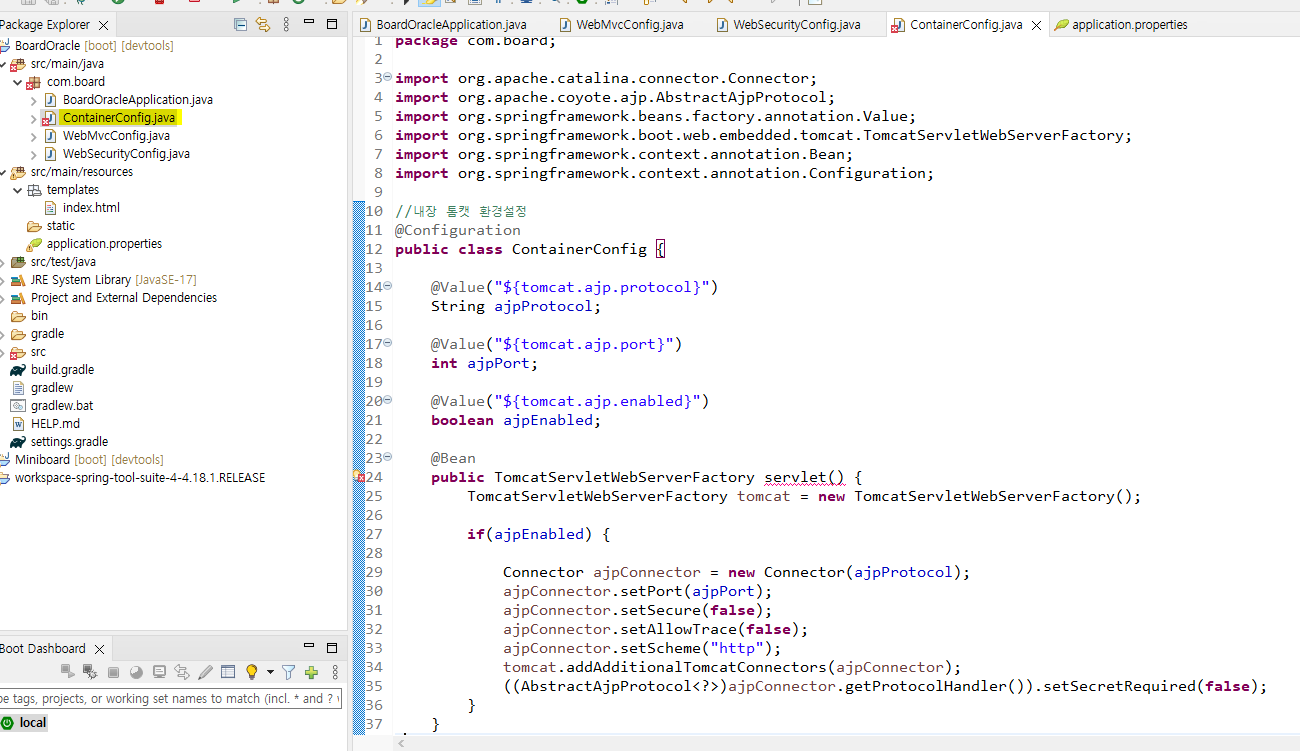The width and height of the screenshot is (1300, 751).
Task: Click editor horizontal scrollbar left arrow
Action: (x=403, y=743)
